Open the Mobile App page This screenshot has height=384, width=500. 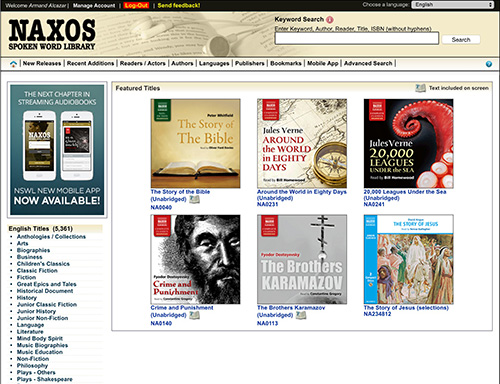[x=323, y=63]
